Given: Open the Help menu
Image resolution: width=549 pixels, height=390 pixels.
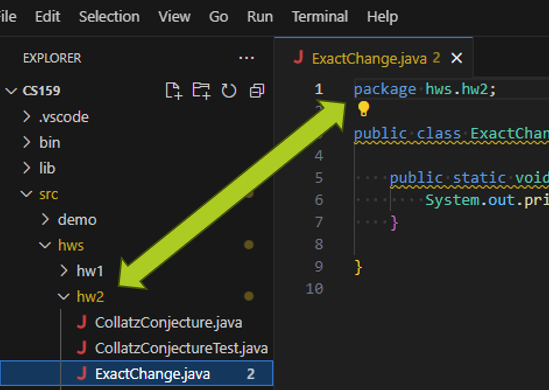Looking at the screenshot, I should 382,16.
